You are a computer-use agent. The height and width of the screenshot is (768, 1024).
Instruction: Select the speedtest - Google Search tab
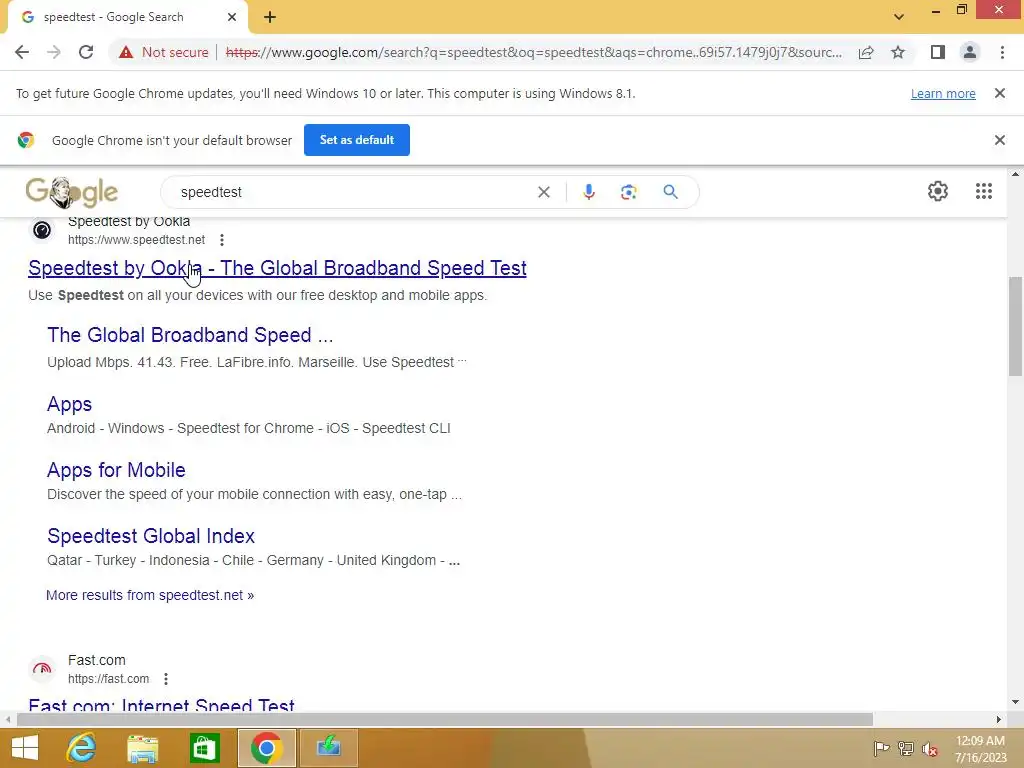point(127,17)
